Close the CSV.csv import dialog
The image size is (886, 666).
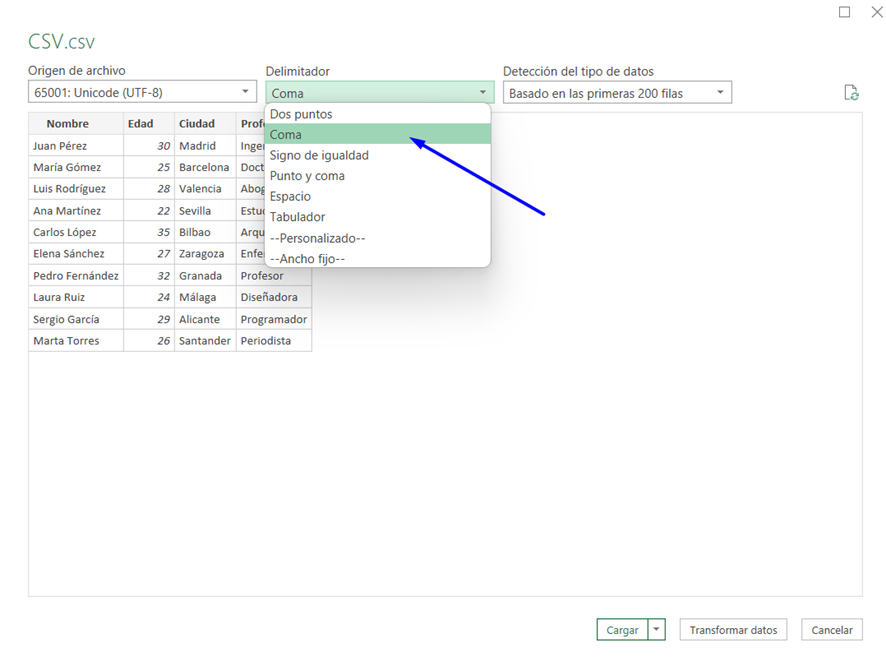(877, 12)
